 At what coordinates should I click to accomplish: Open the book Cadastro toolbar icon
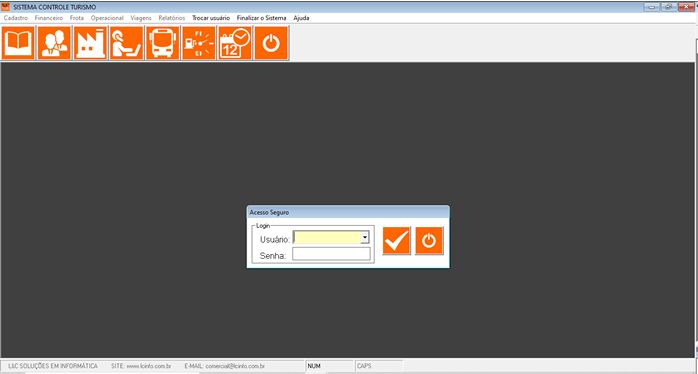(x=18, y=43)
